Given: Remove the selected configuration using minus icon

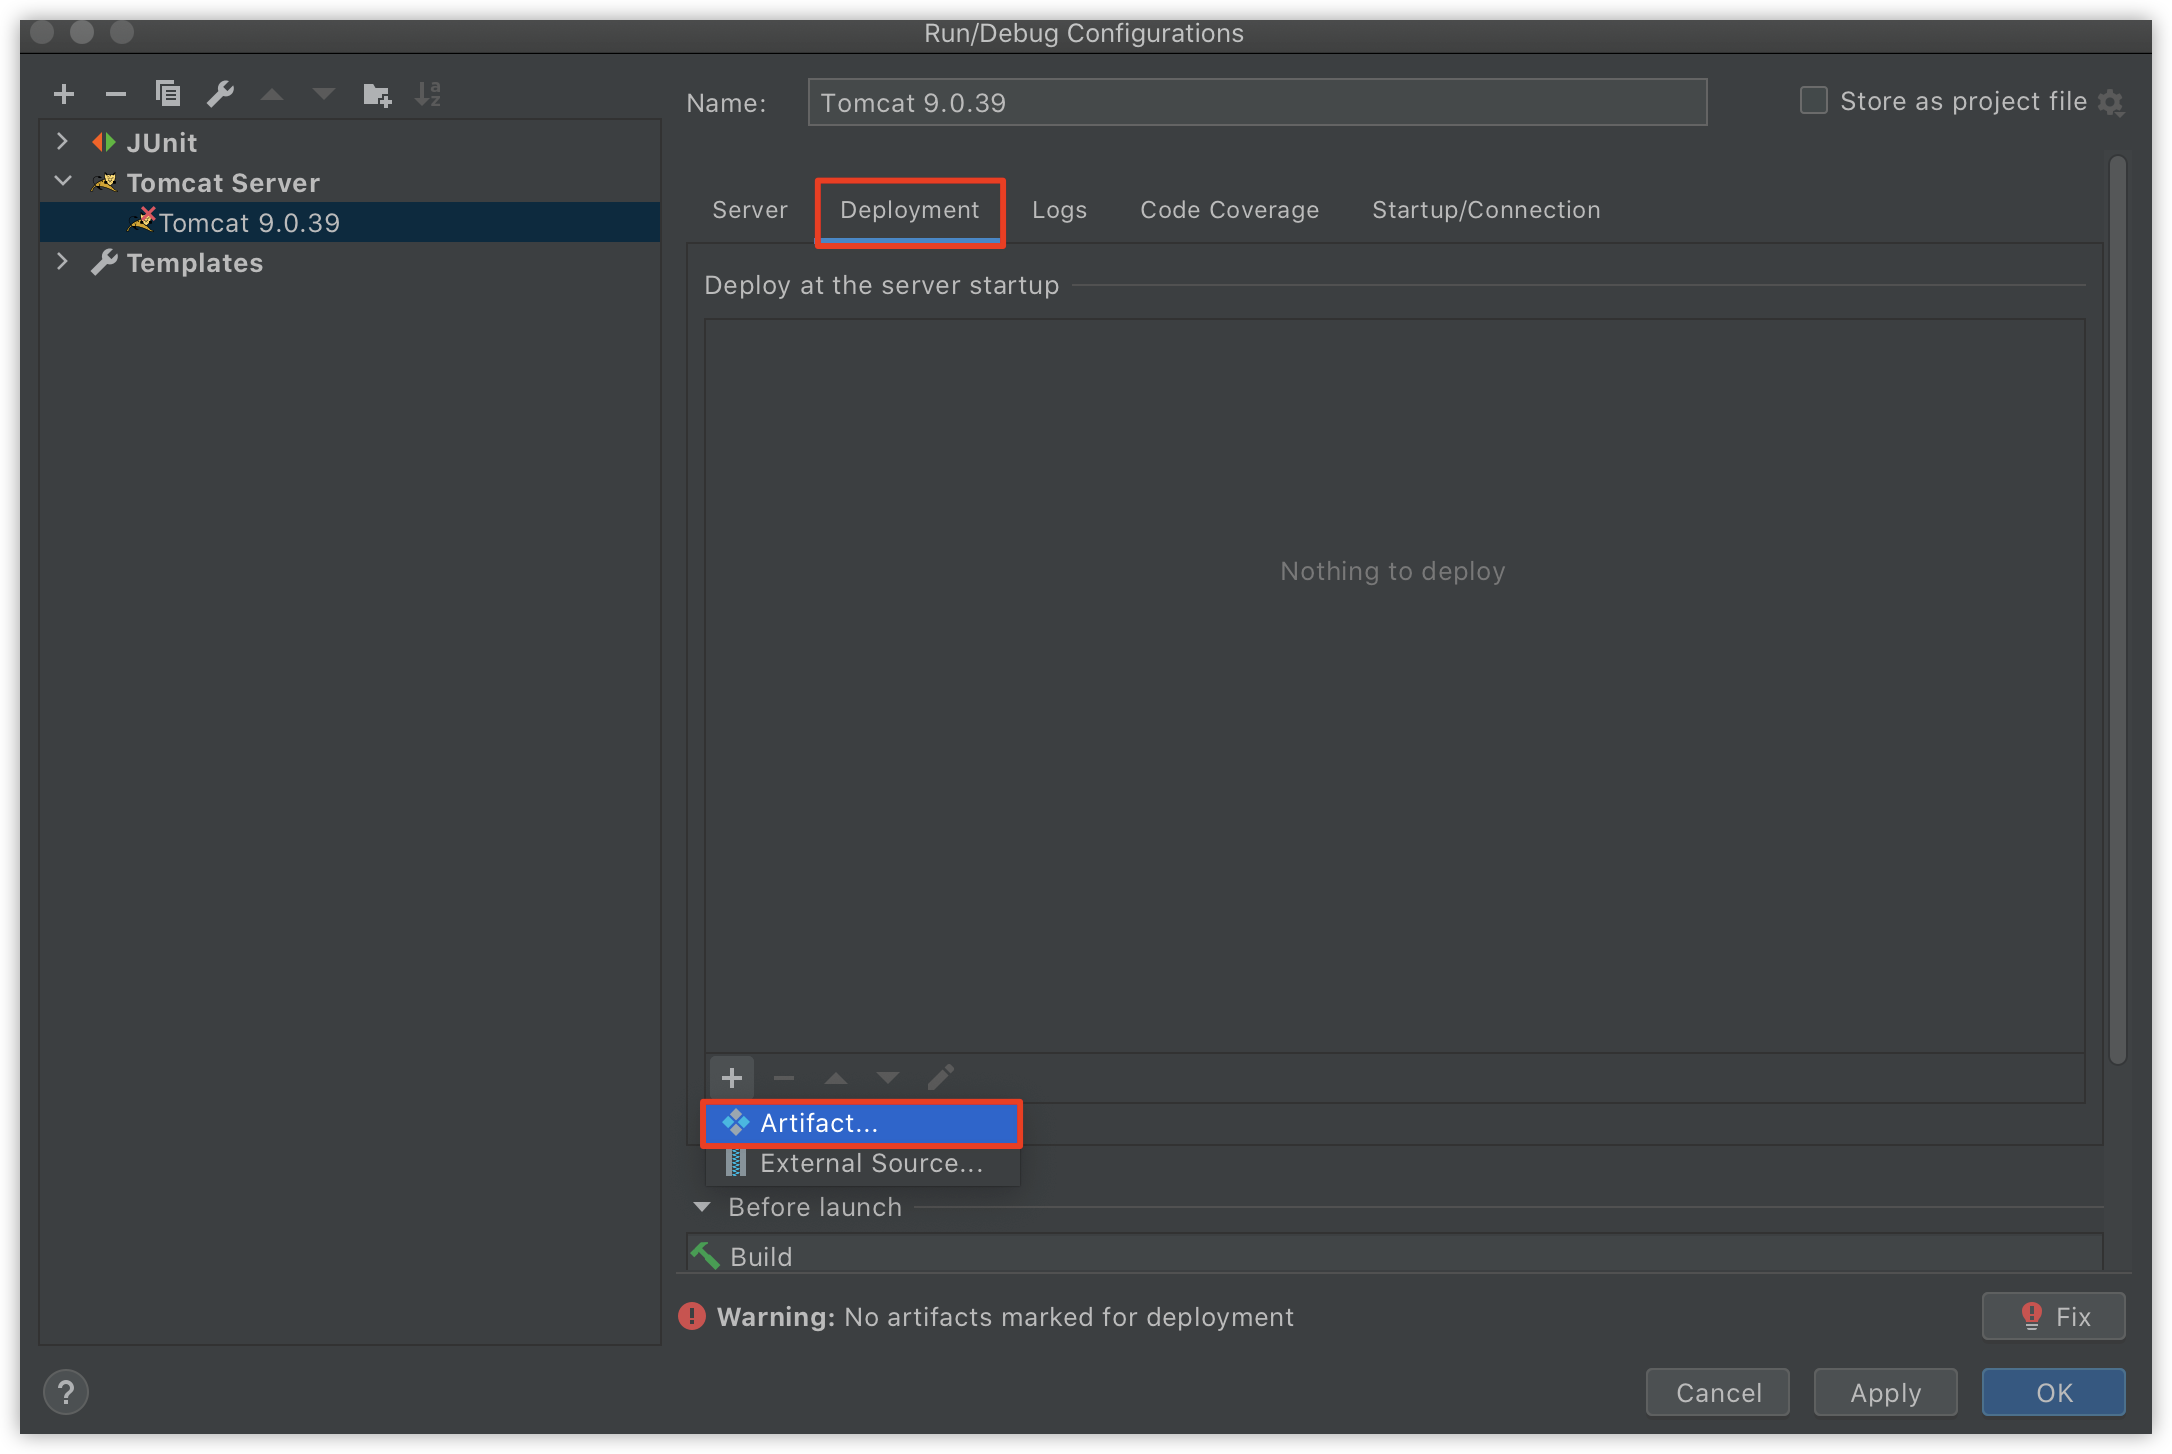Looking at the screenshot, I should pos(115,93).
